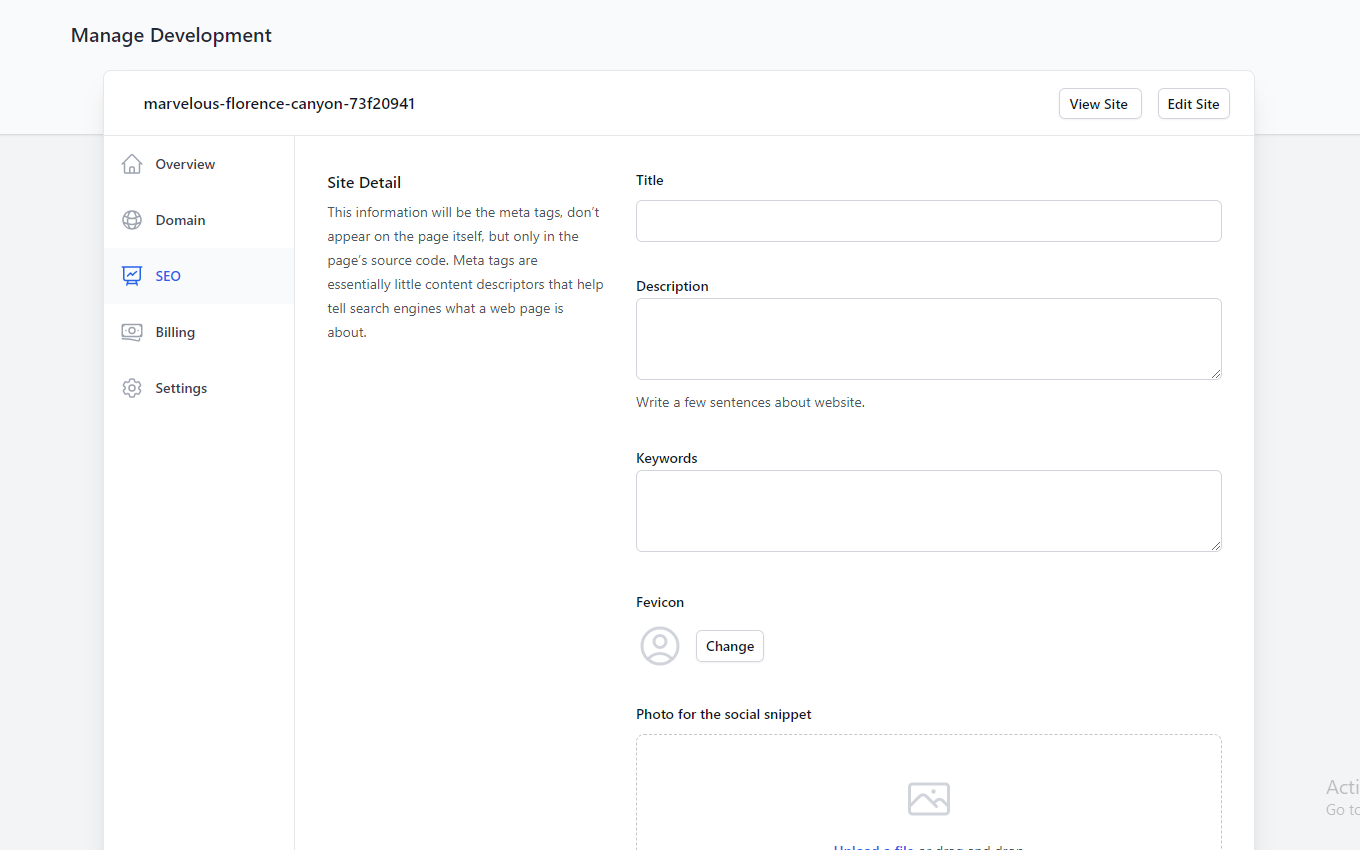The image size is (1360, 850).
Task: Focus the Title input field
Action: 928,221
